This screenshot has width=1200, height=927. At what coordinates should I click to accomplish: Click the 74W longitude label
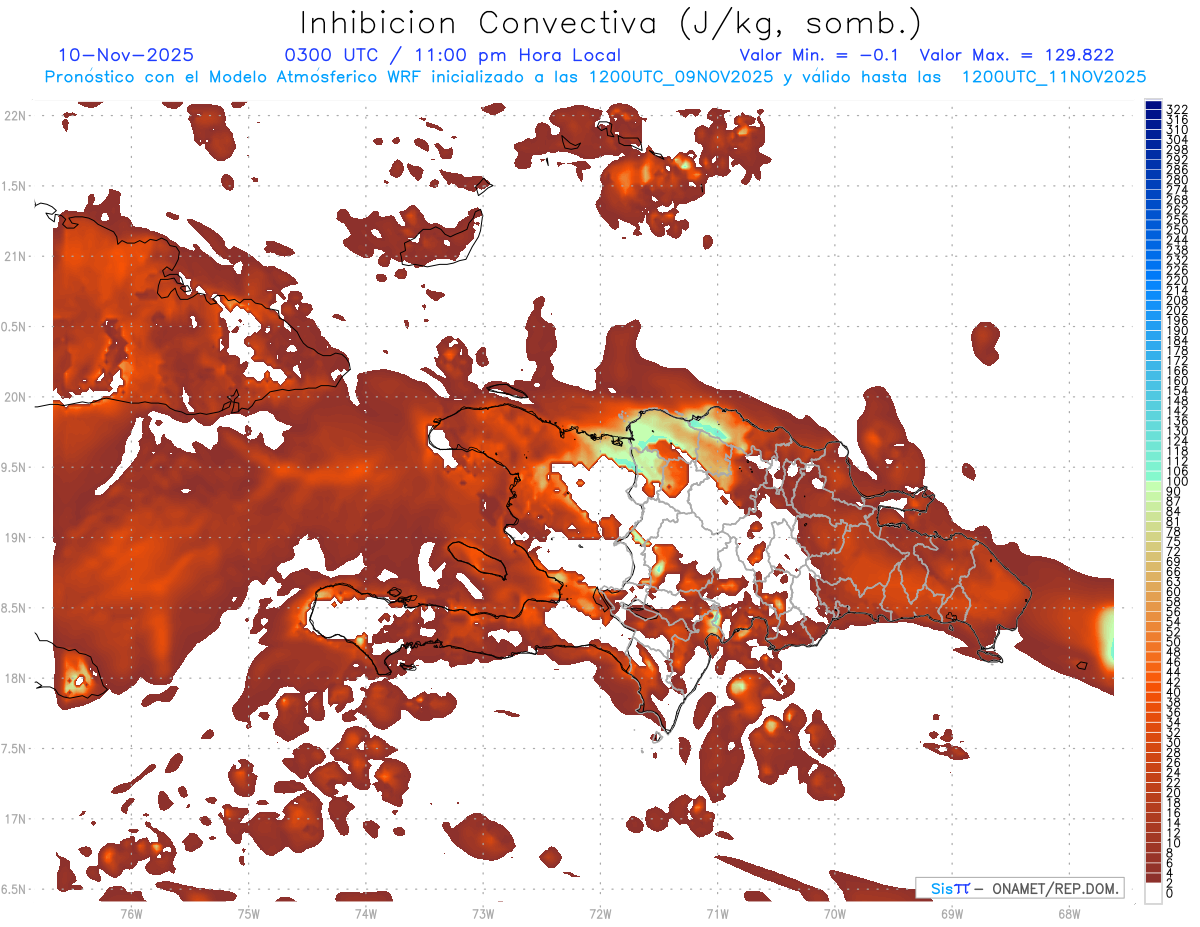365,913
